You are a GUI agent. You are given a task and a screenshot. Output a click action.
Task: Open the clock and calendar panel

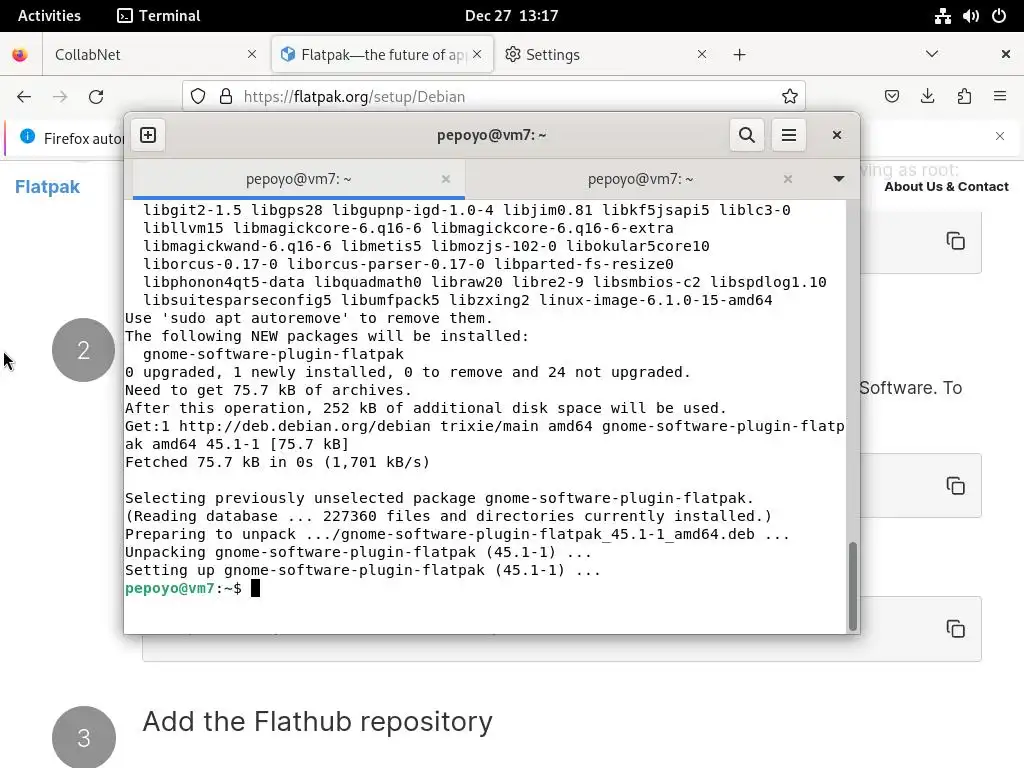(511, 16)
